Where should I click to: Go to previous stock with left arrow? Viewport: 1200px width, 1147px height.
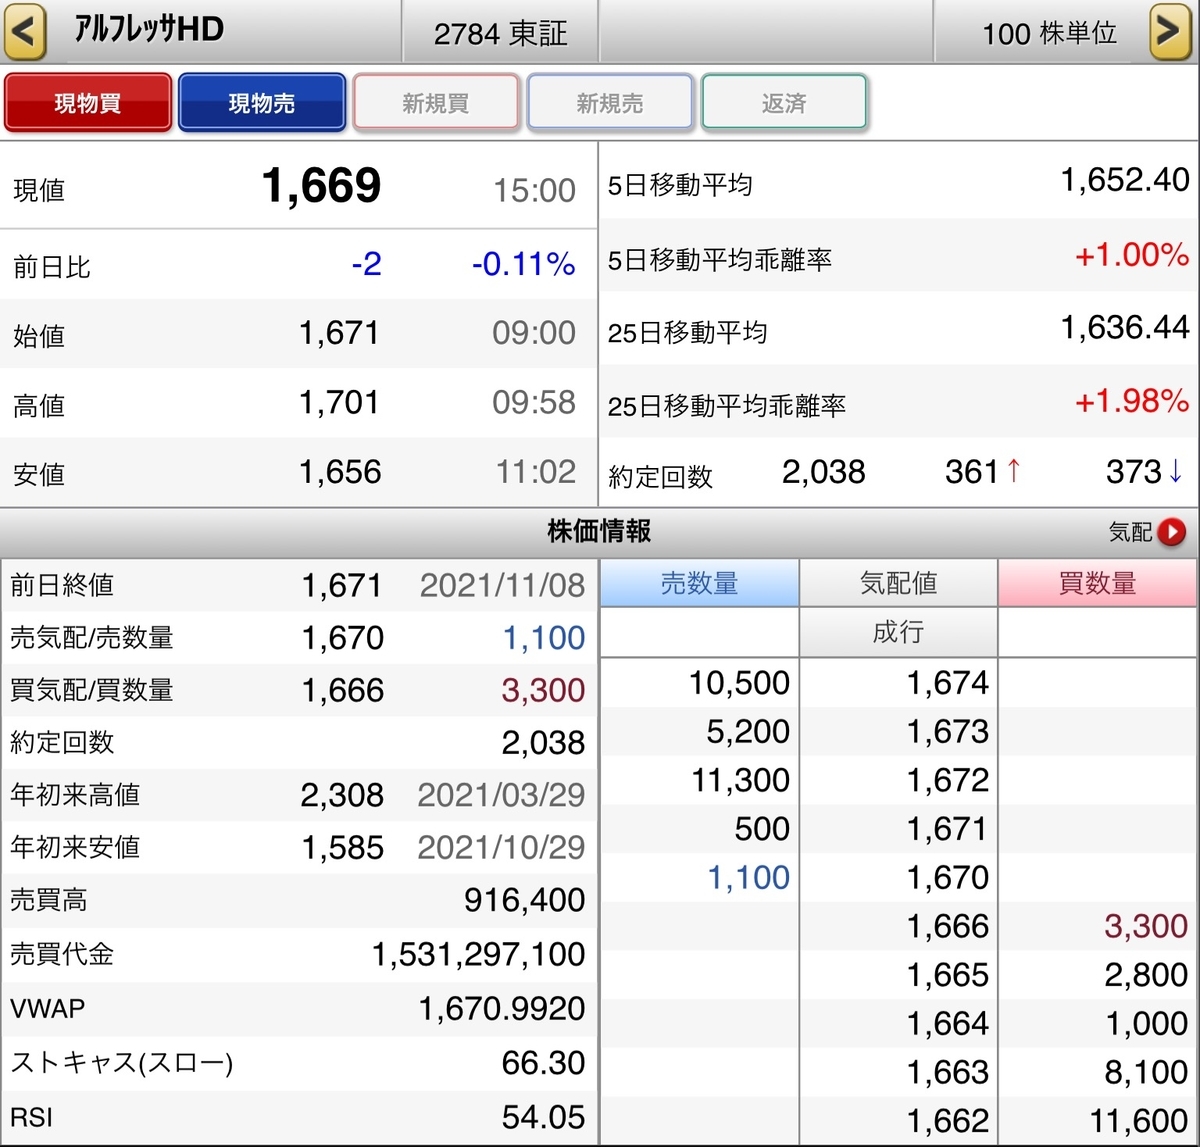click(25, 31)
